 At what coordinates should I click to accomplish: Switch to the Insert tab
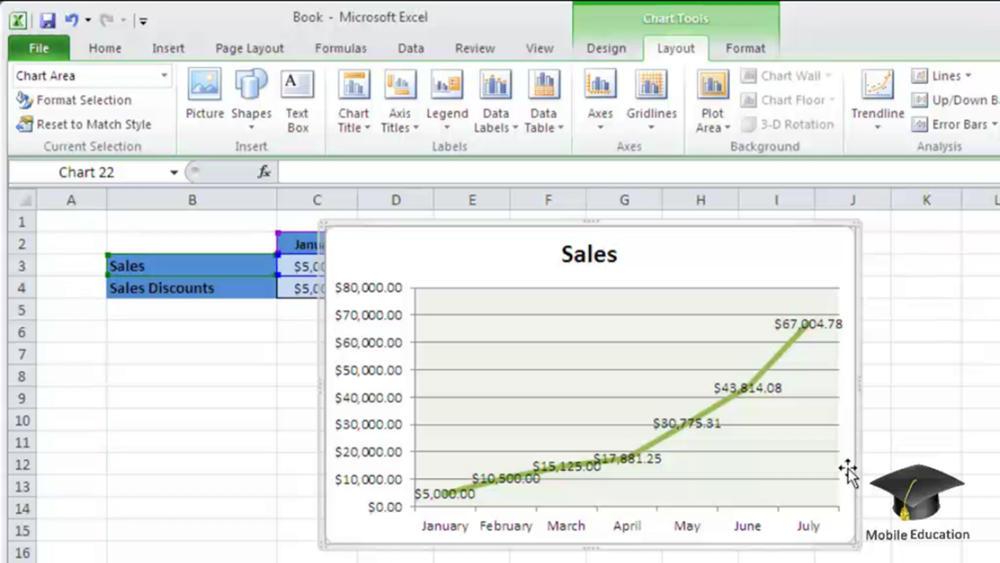[168, 48]
